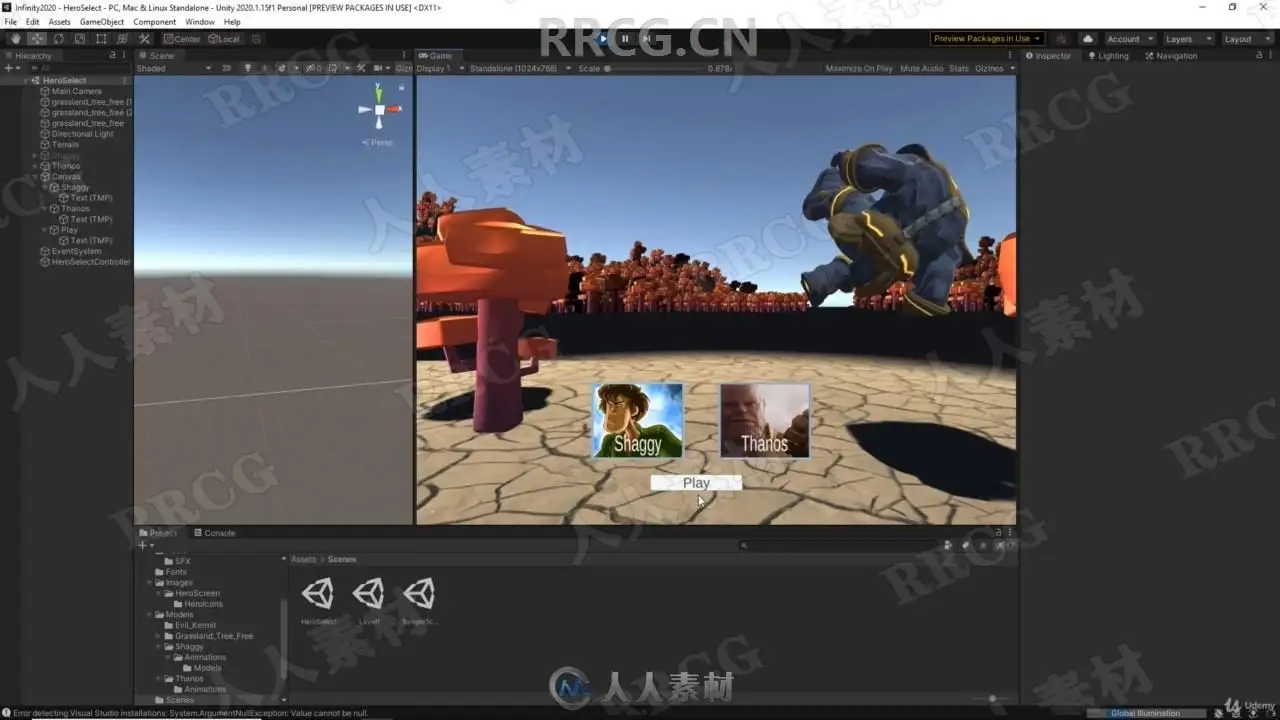Screen dimensions: 1280x720
Task: Step one frame forward
Action: pyautogui.click(x=647, y=39)
